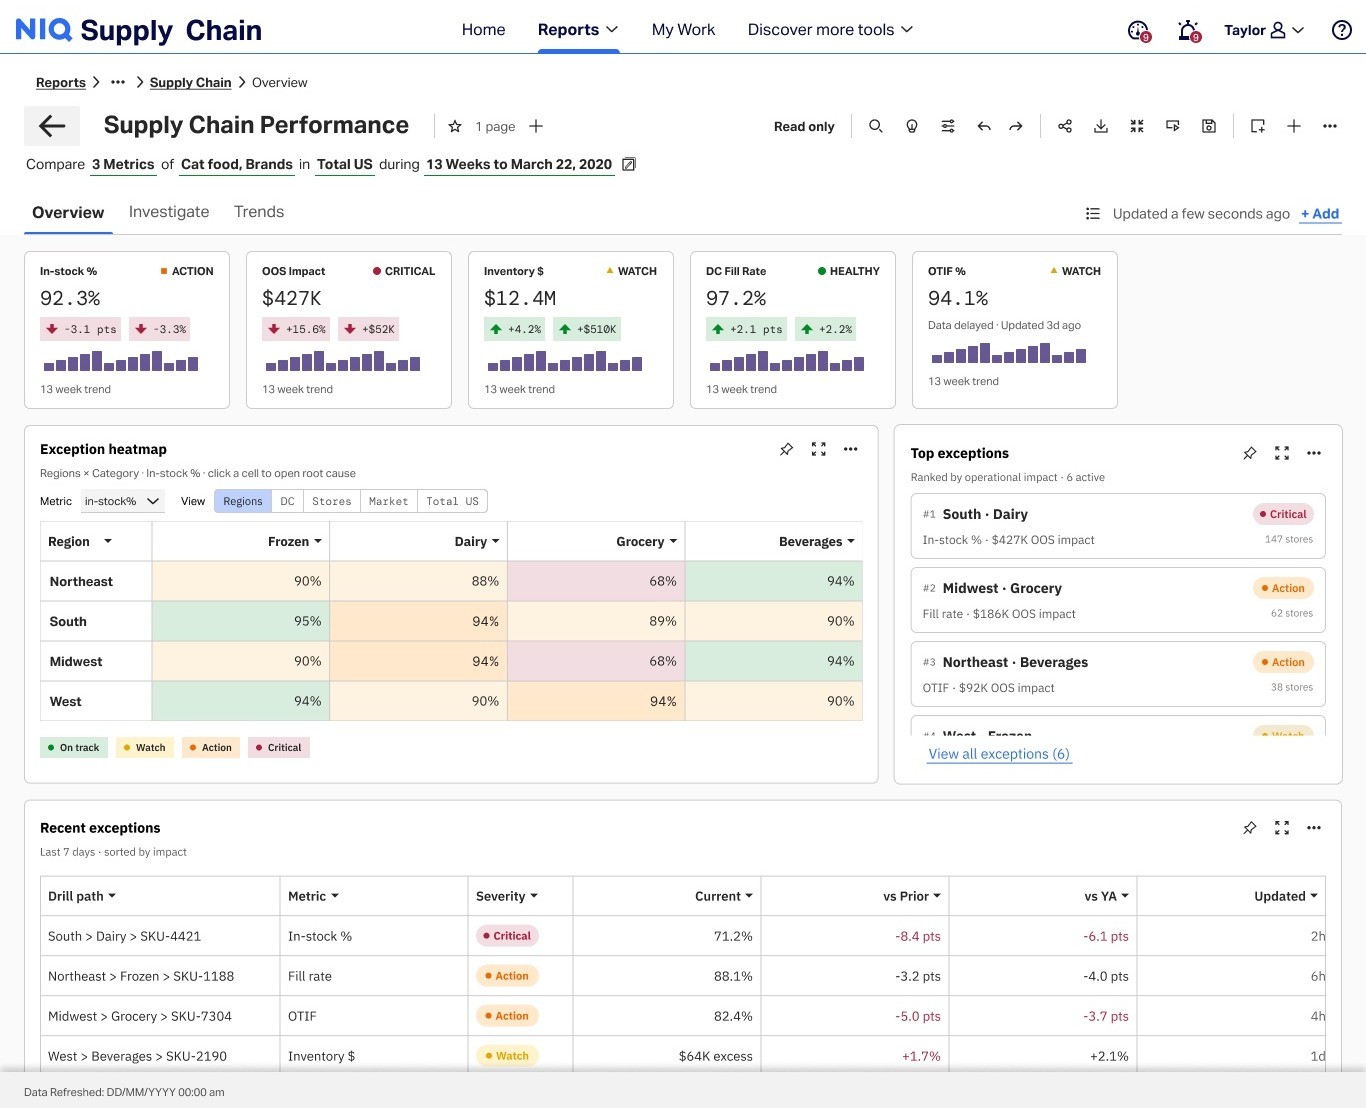
Task: Click the + Add link
Action: click(1320, 214)
